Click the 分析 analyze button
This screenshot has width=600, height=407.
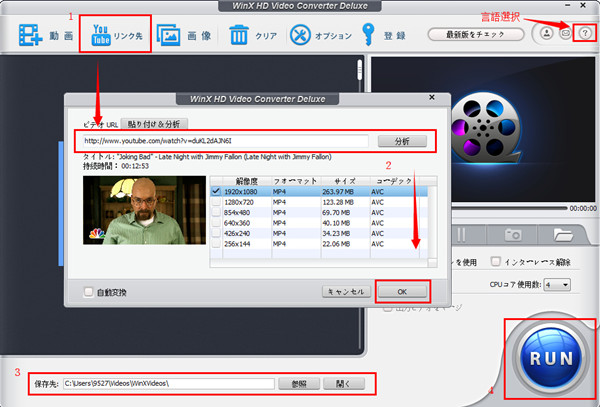tap(402, 141)
